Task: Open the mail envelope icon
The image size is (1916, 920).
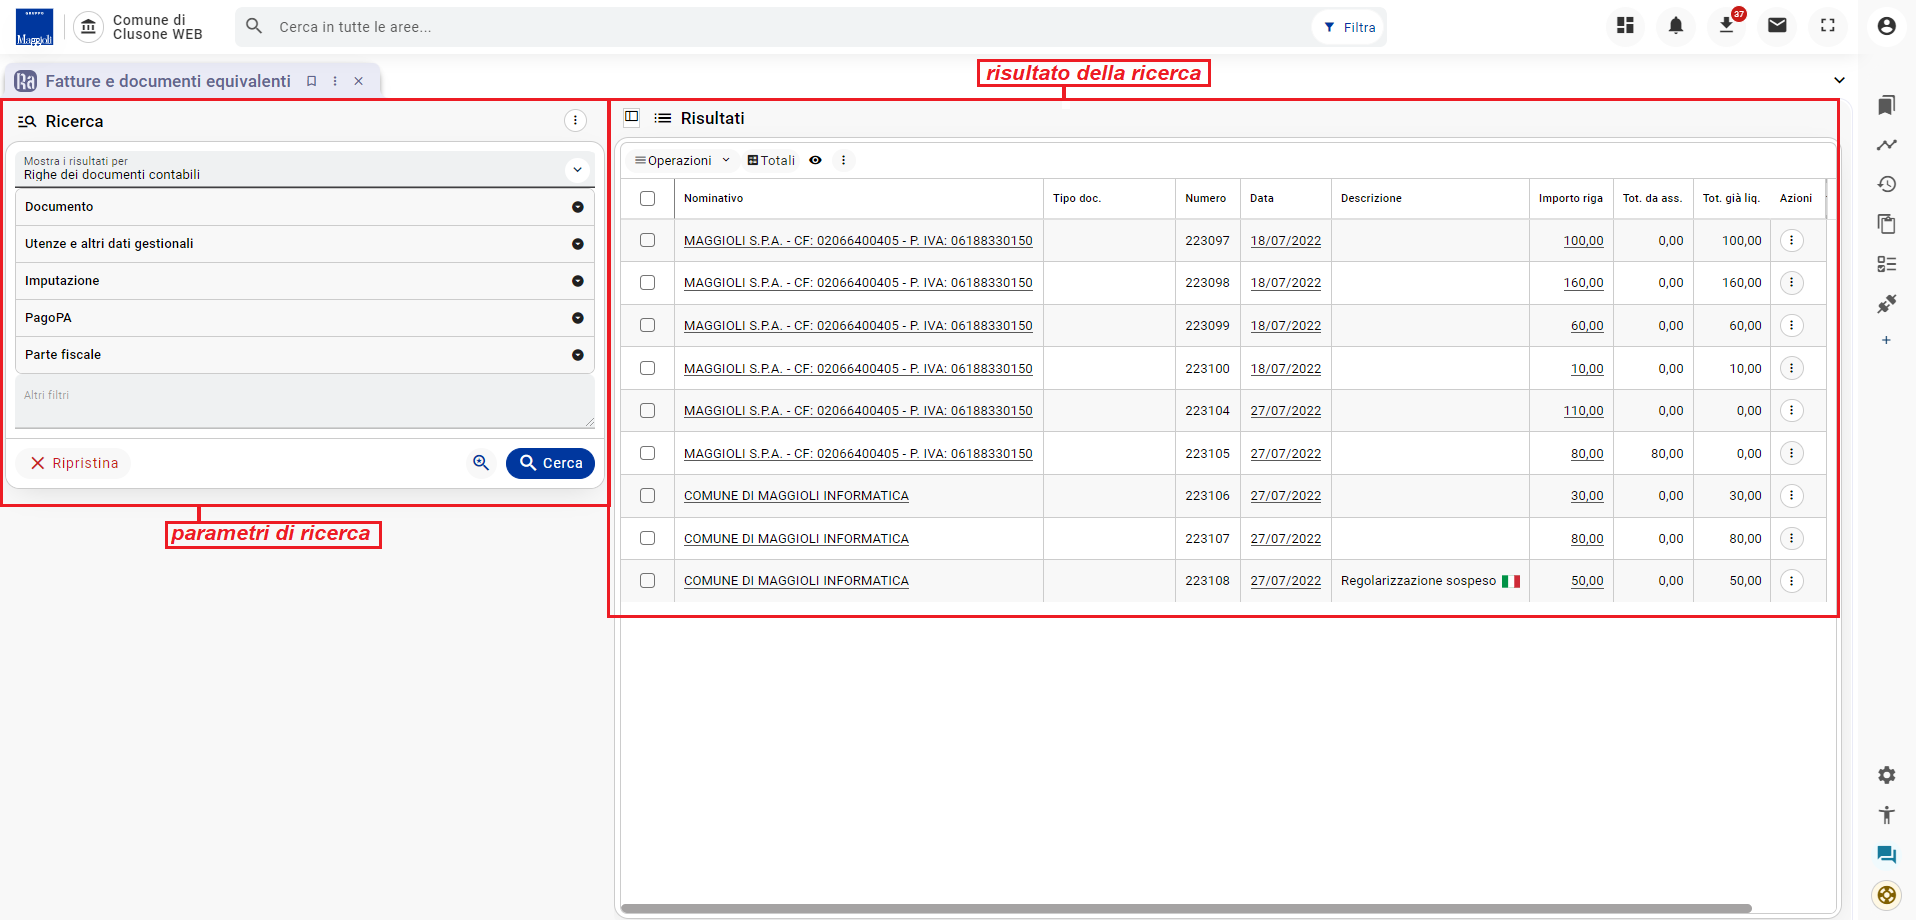Action: [1777, 26]
